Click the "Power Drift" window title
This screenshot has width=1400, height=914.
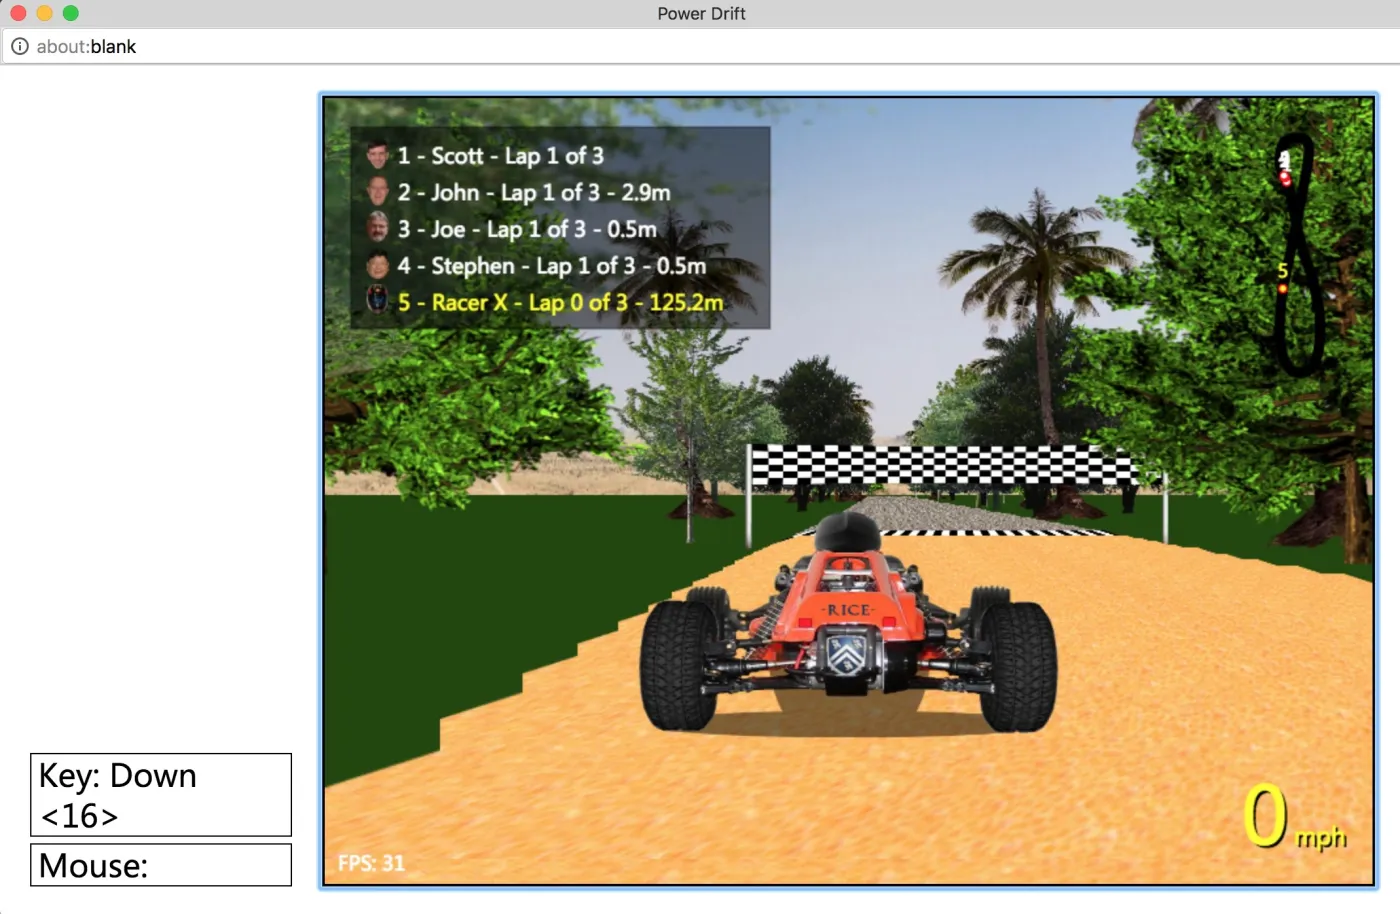click(x=701, y=13)
